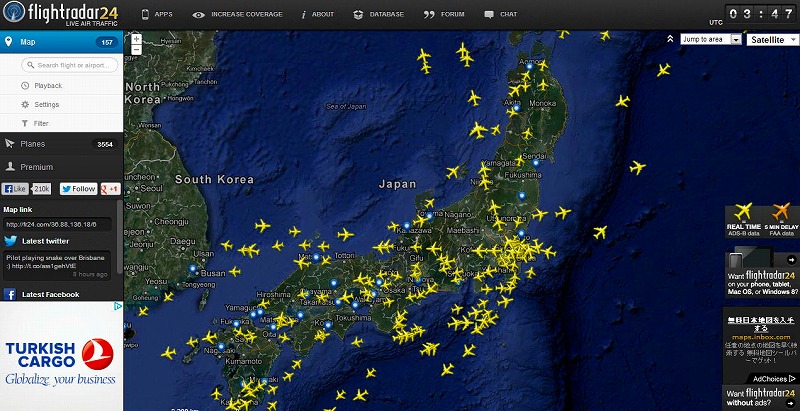The image size is (800, 411).
Task: Open Increase Coverage page
Action: coord(238,15)
